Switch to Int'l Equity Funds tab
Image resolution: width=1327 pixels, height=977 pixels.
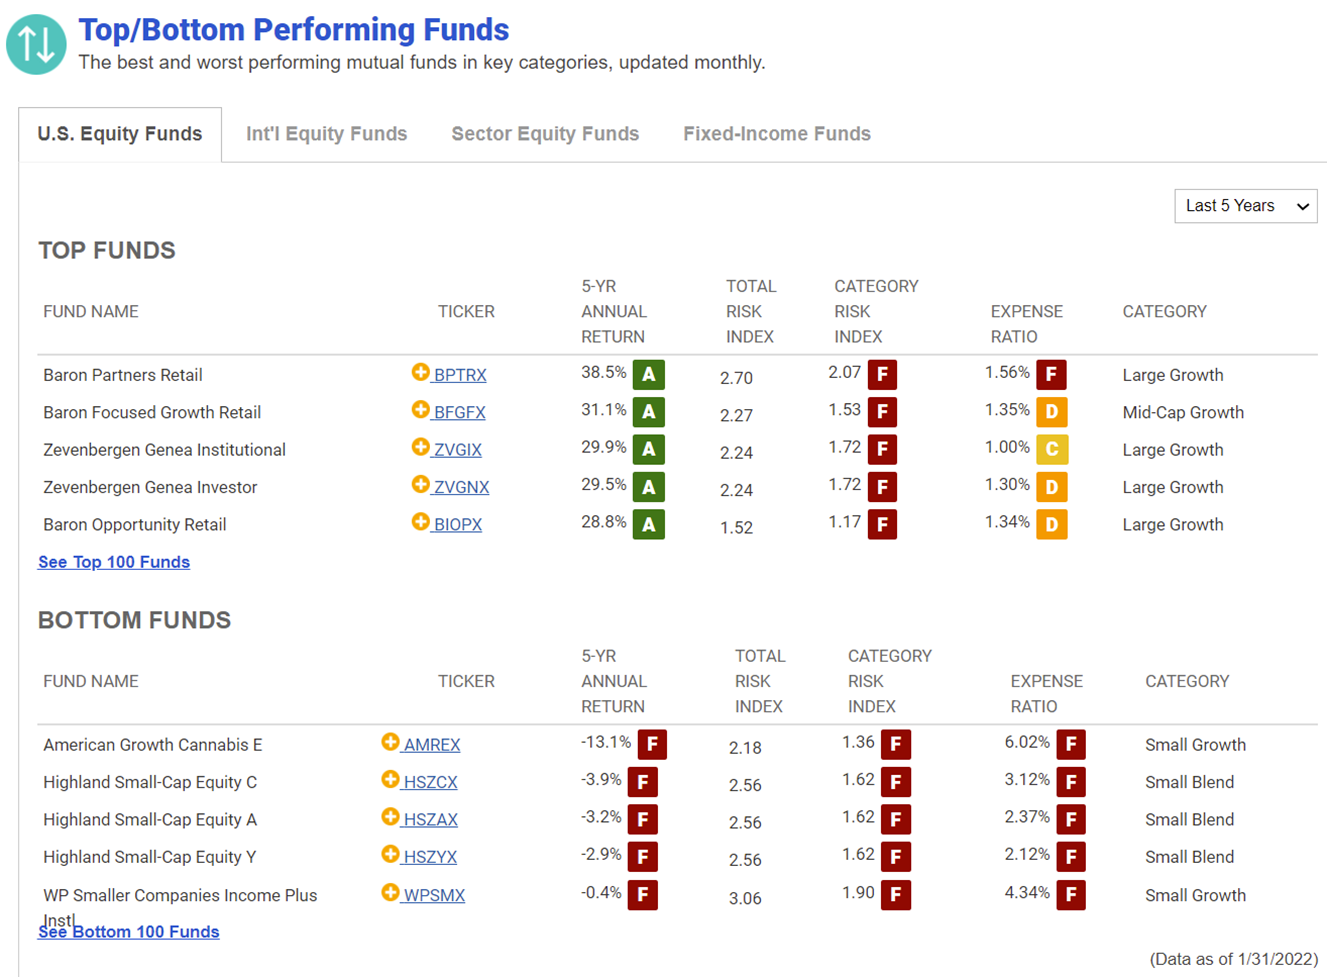[326, 134]
